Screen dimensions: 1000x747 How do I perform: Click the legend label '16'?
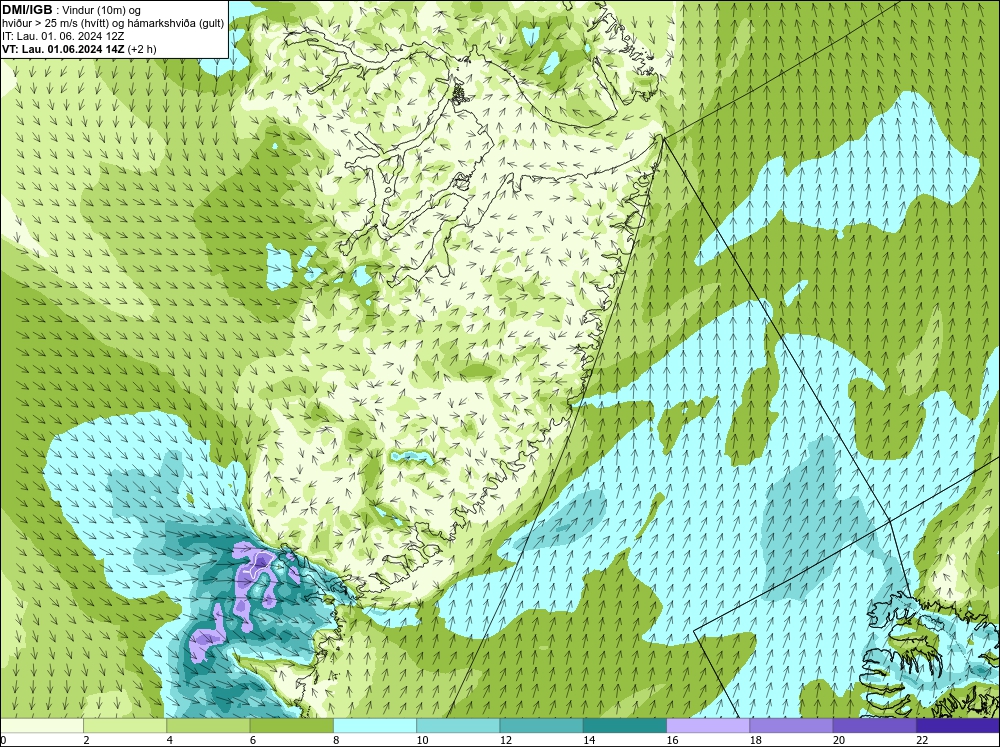coord(672,740)
